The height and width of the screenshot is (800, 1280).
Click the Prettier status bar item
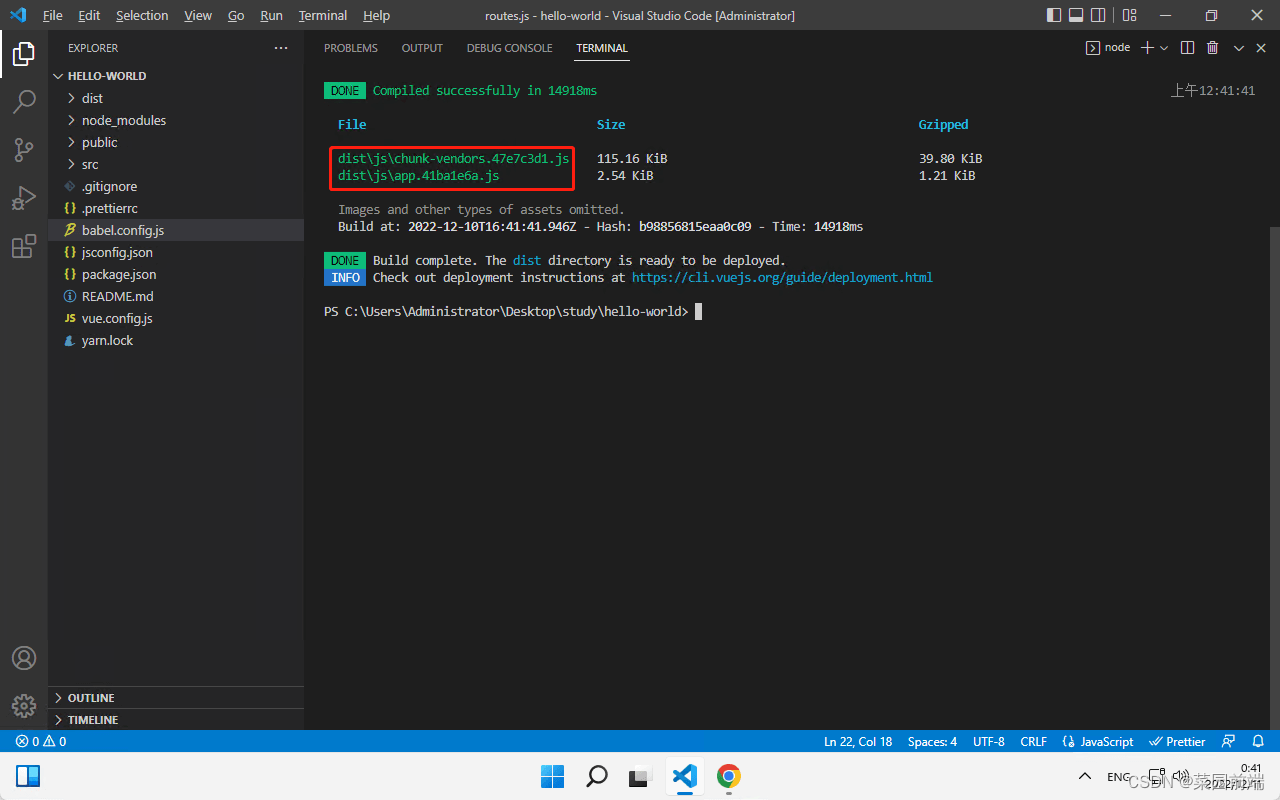coord(1177,742)
